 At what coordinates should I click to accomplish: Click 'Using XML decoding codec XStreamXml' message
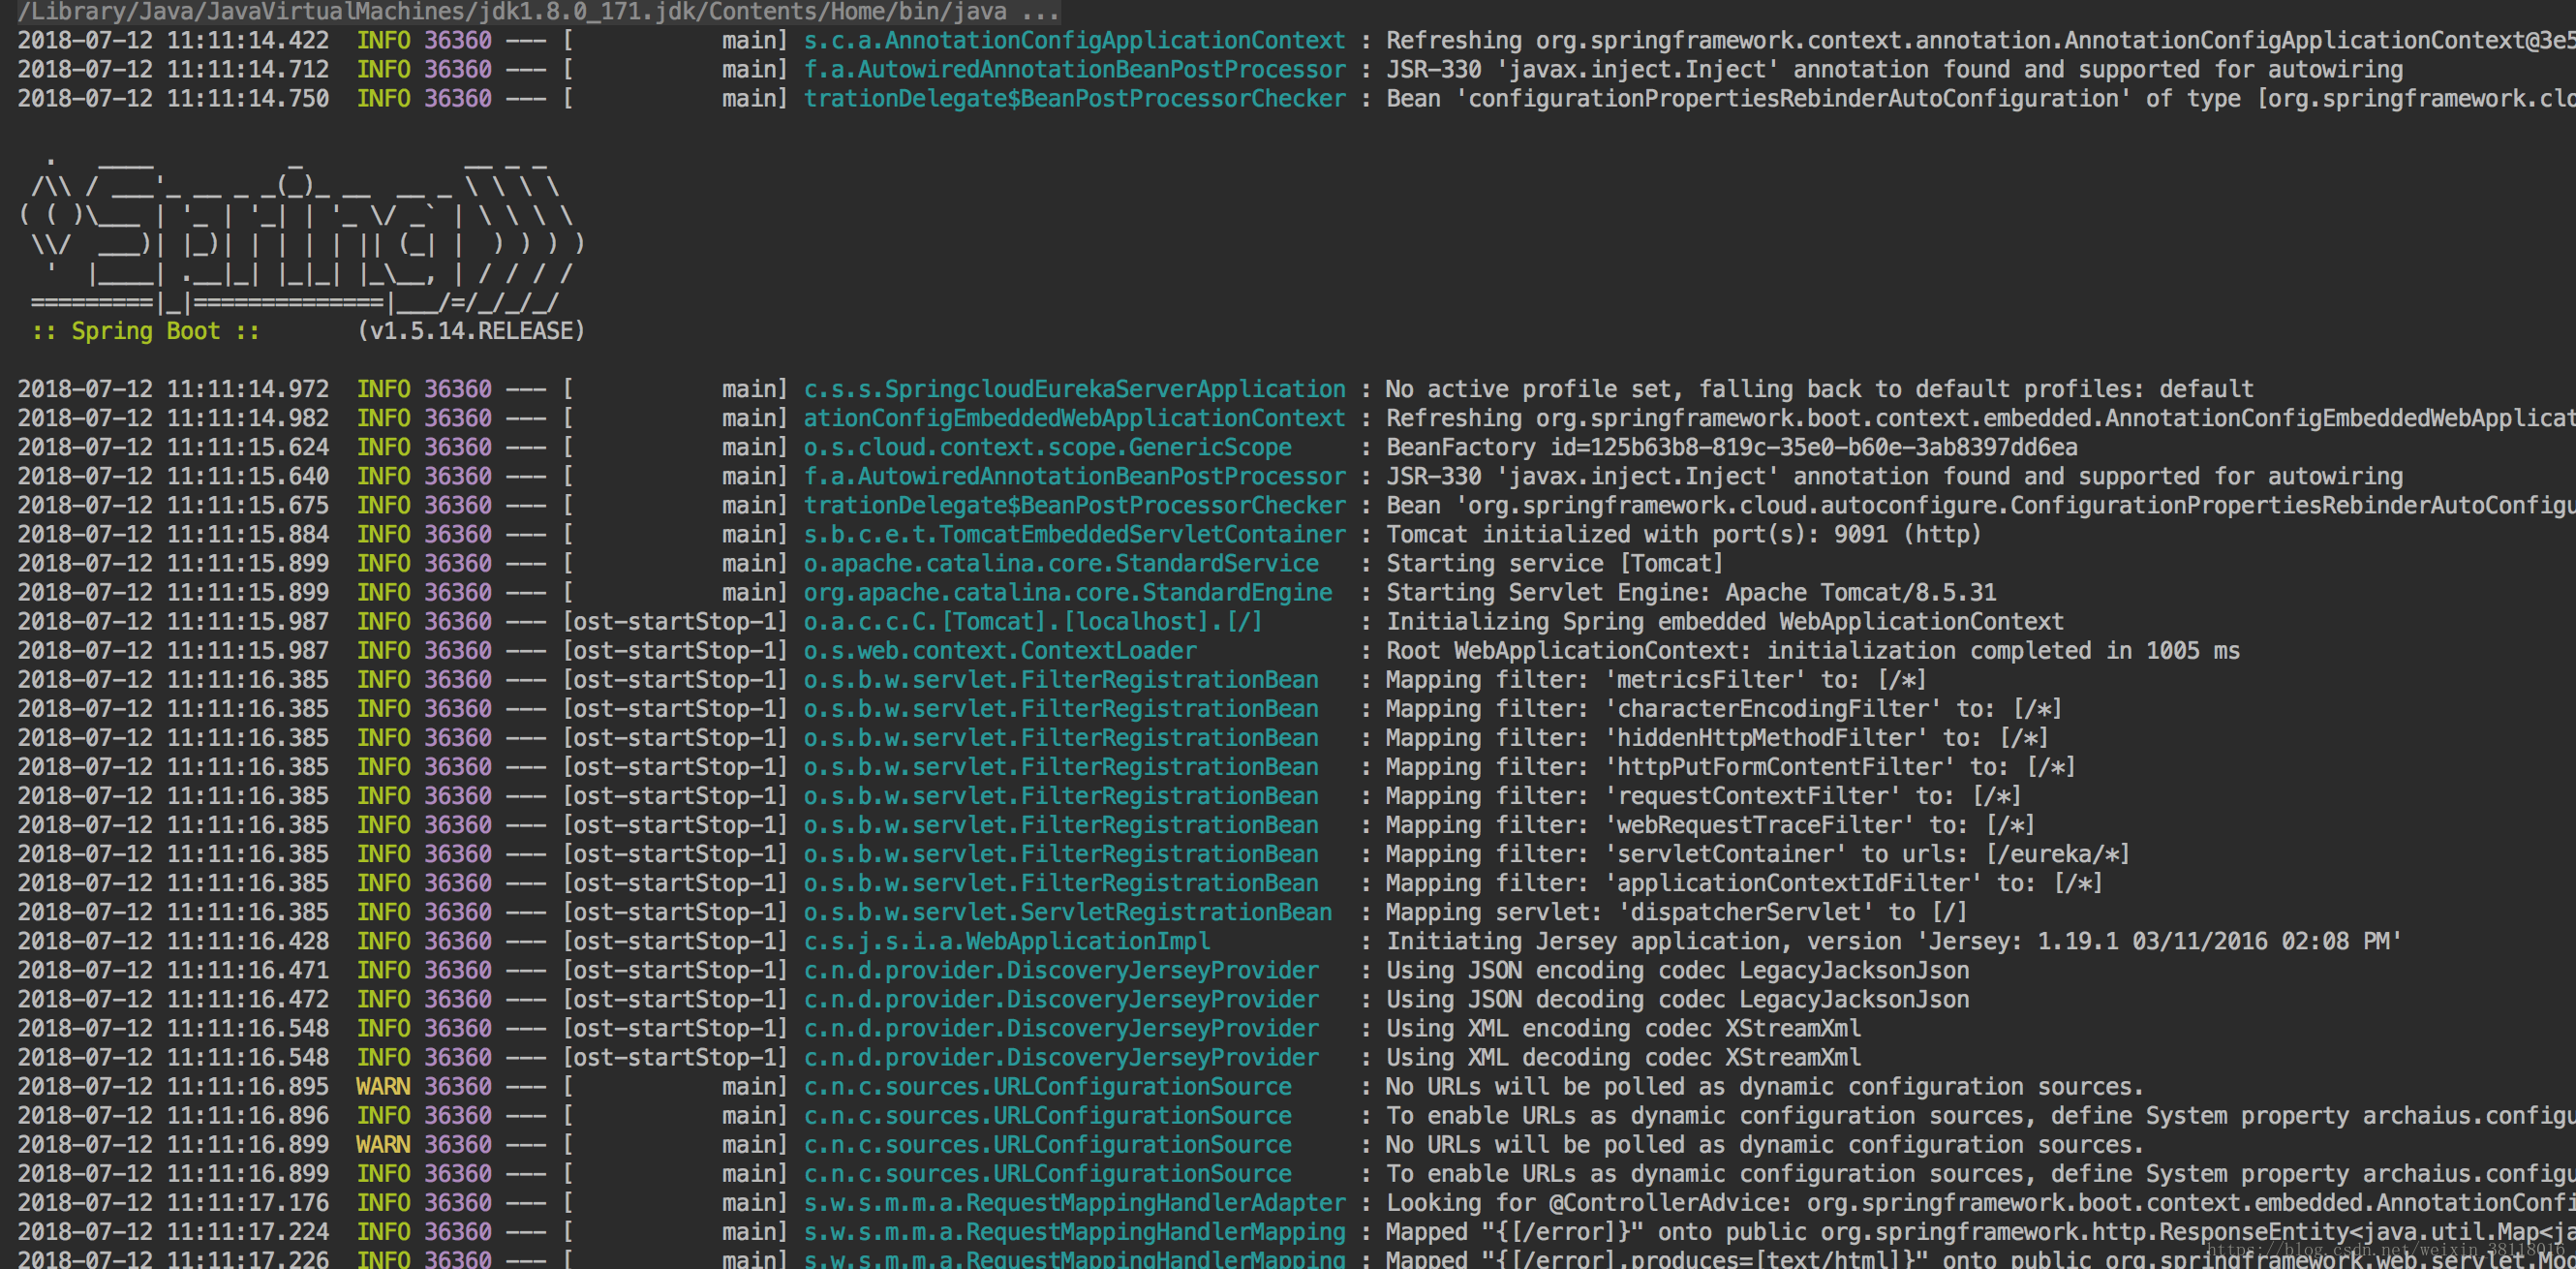tap(1623, 1056)
